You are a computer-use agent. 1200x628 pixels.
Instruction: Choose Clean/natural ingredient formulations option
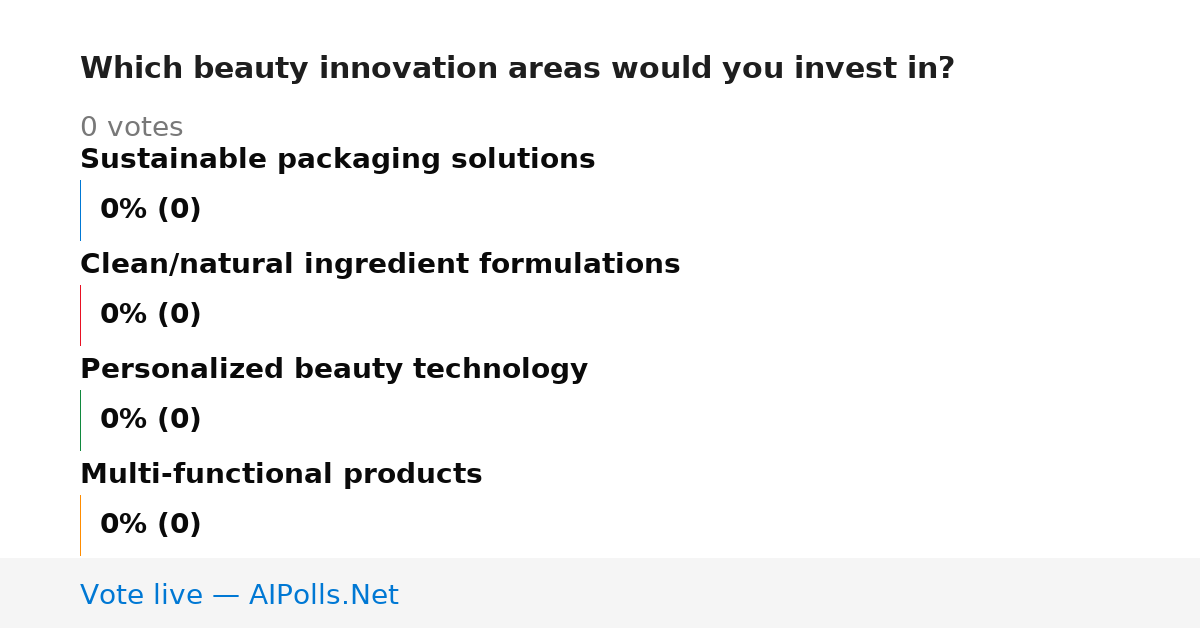click(x=380, y=264)
